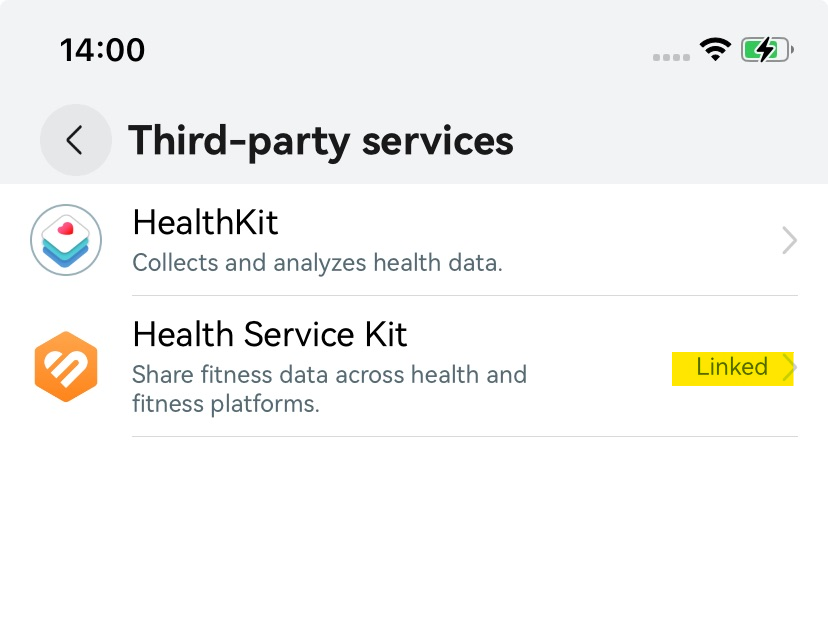This screenshot has width=828, height=620.
Task: Click "Collects and analyzes health data" description
Action: click(x=317, y=264)
